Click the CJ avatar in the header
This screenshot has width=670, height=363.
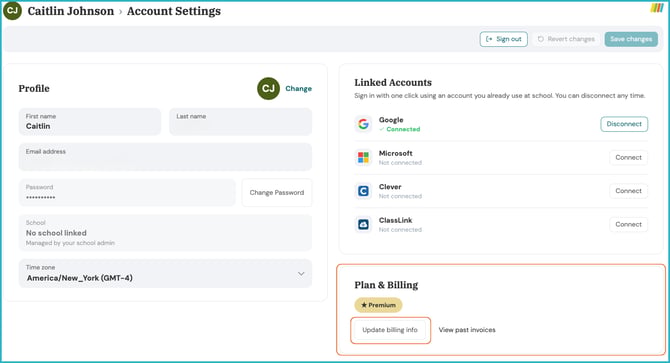(x=12, y=11)
